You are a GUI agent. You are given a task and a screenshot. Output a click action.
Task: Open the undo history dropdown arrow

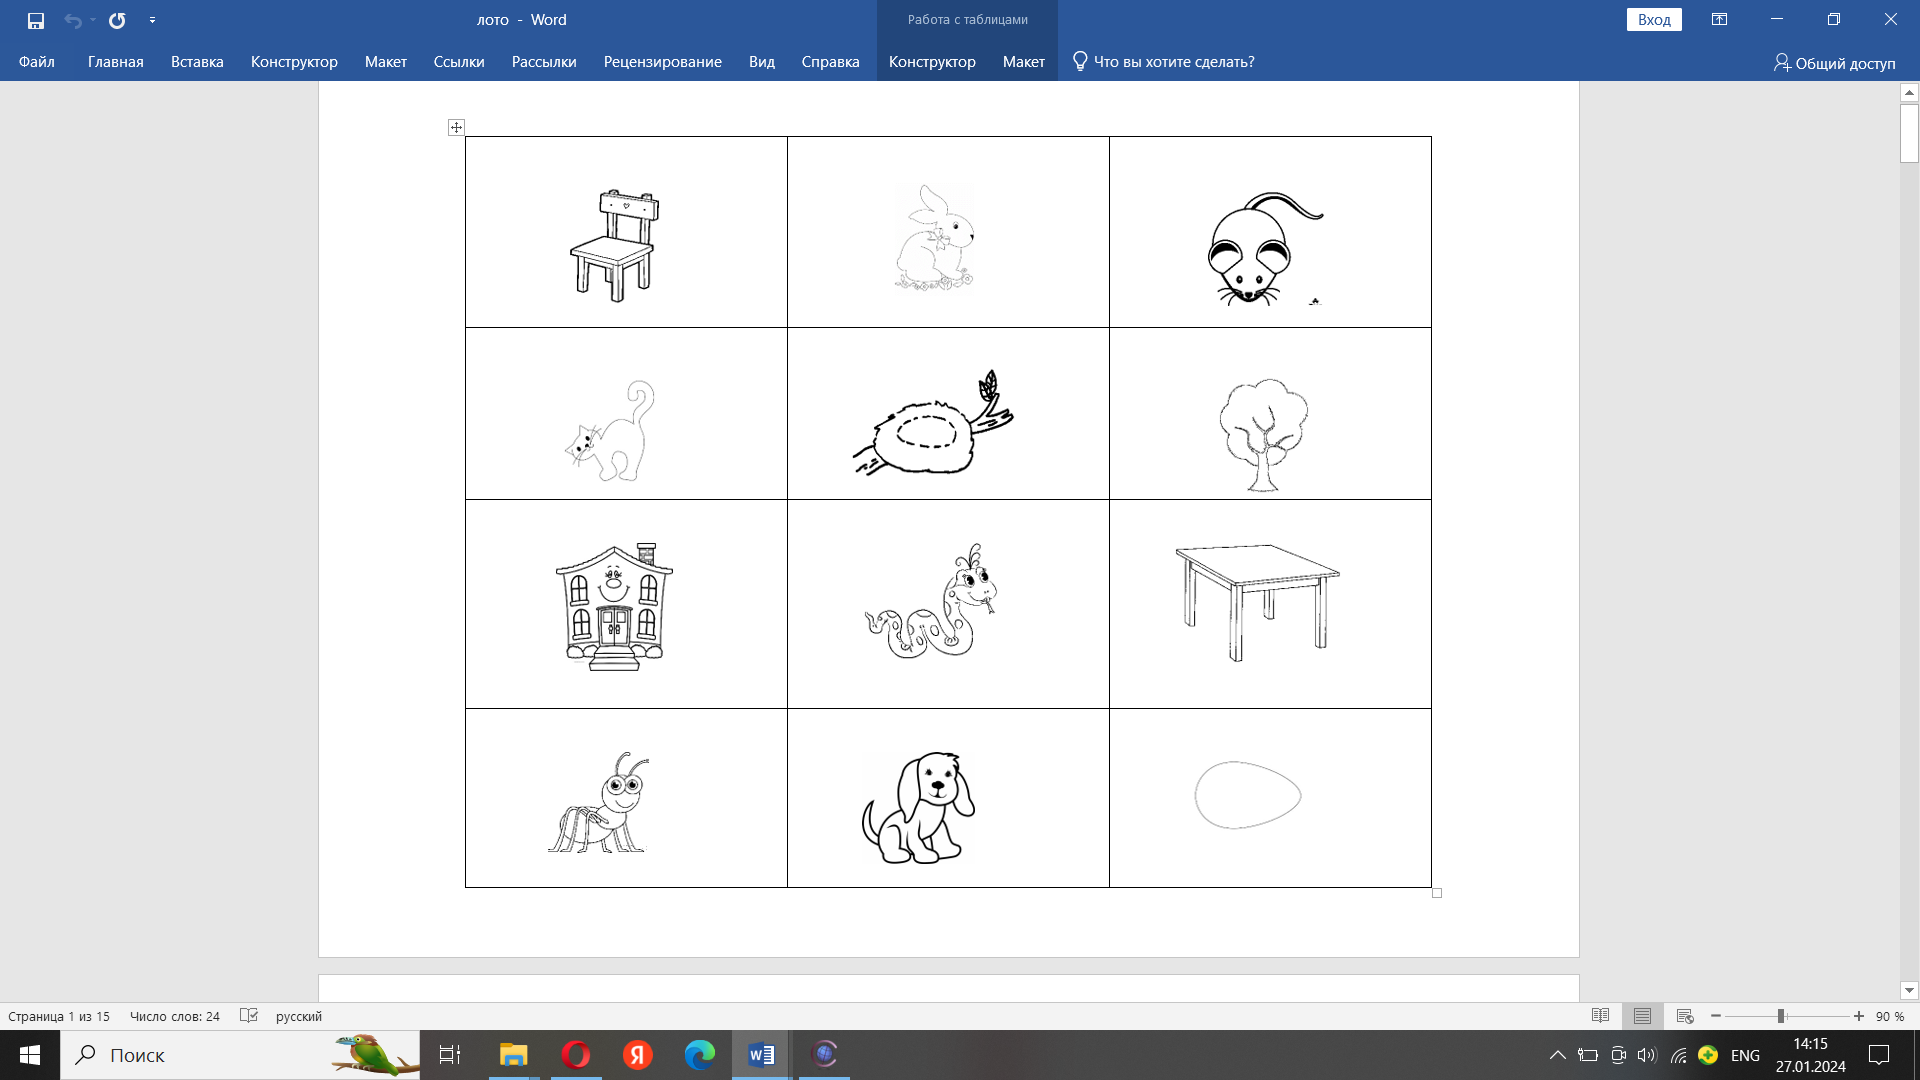(x=93, y=20)
